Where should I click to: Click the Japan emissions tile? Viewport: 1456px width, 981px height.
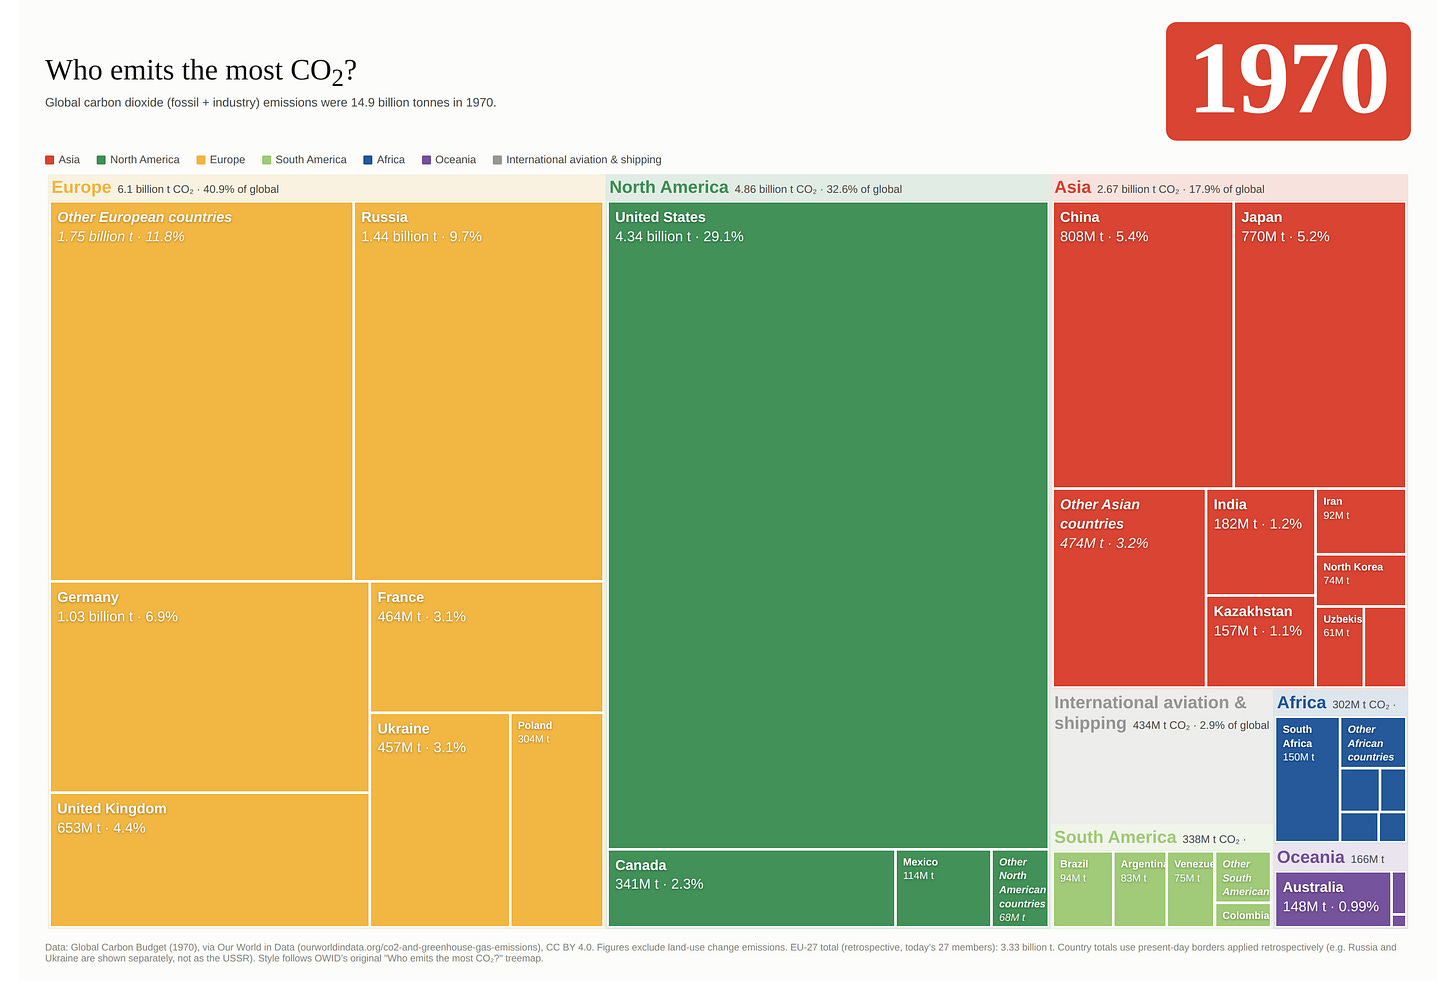(x=1320, y=345)
